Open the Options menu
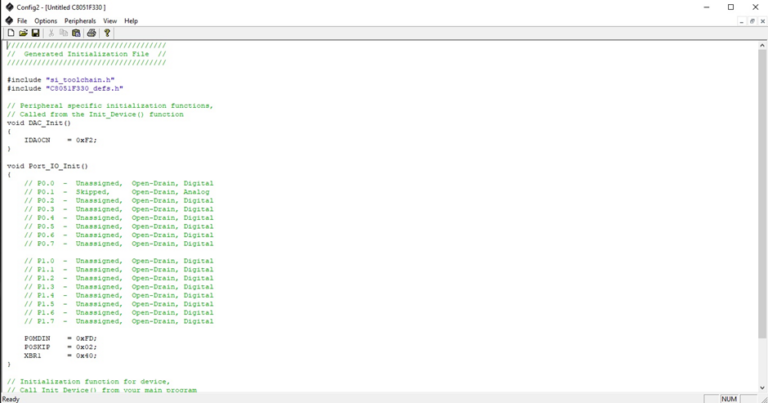768x403 pixels. point(46,20)
